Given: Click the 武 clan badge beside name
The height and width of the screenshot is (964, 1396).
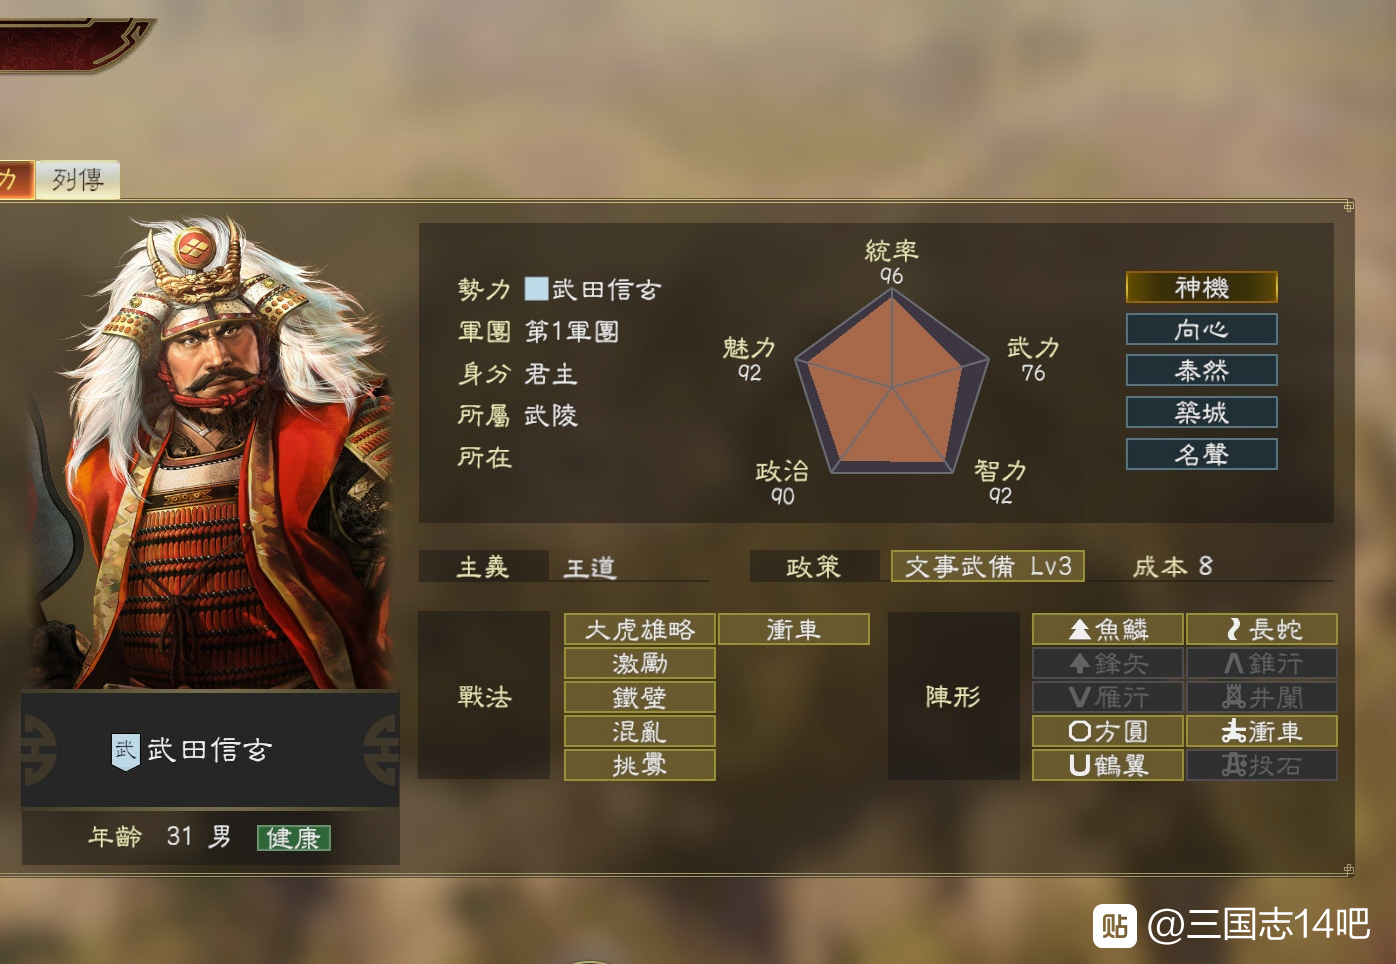Looking at the screenshot, I should coord(125,751).
